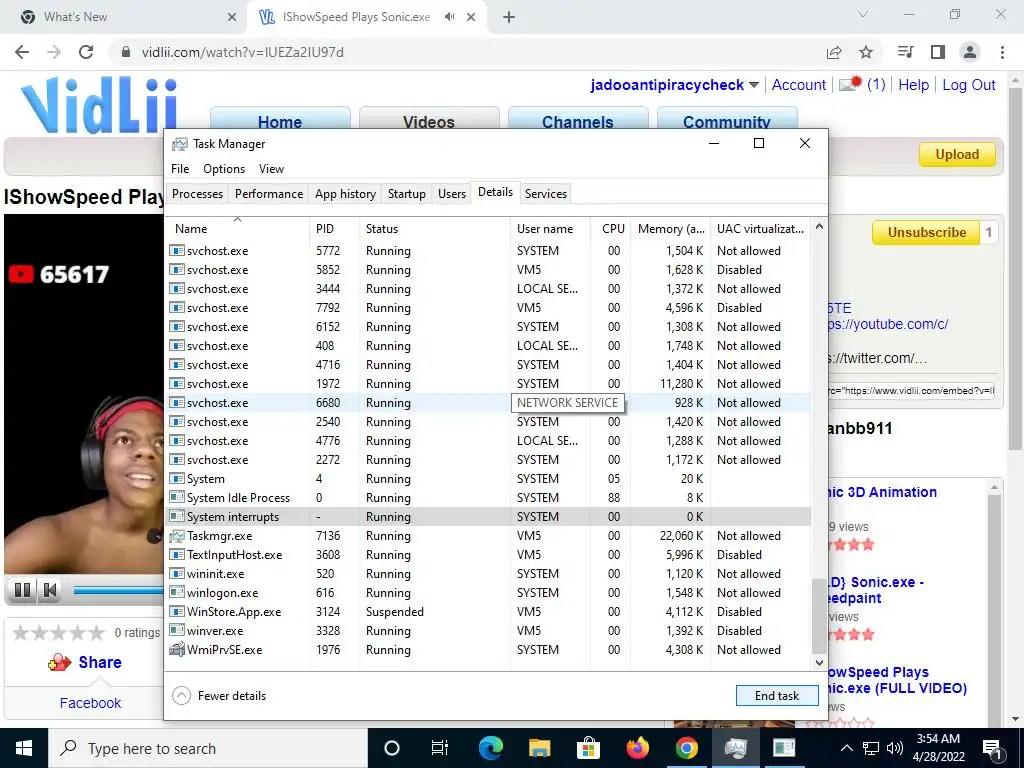Show hidden system tray icons
This screenshot has width=1024, height=768.
[846, 748]
